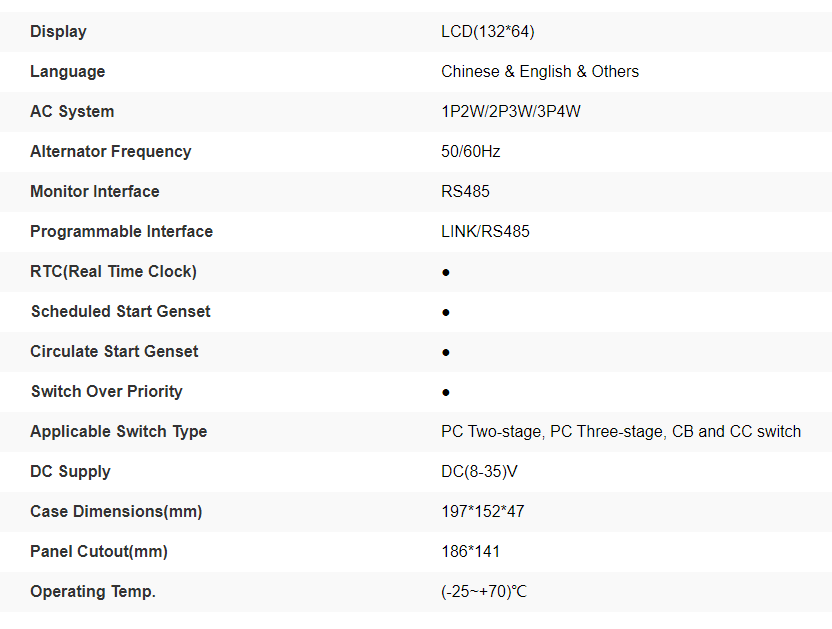This screenshot has width=832, height=629.
Task: Click the 50/60Hz frequency value
Action: point(470,152)
